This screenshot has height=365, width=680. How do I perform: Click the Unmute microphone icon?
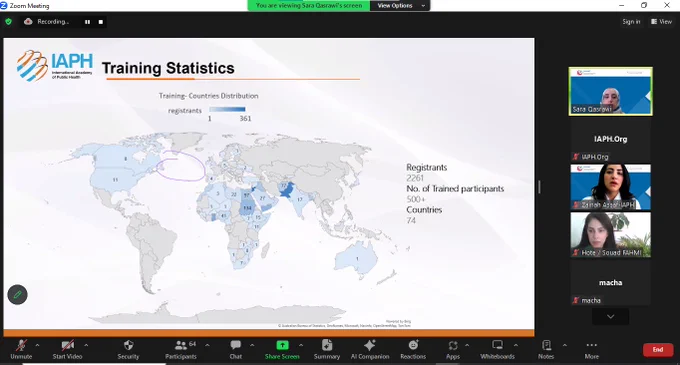coord(21,345)
